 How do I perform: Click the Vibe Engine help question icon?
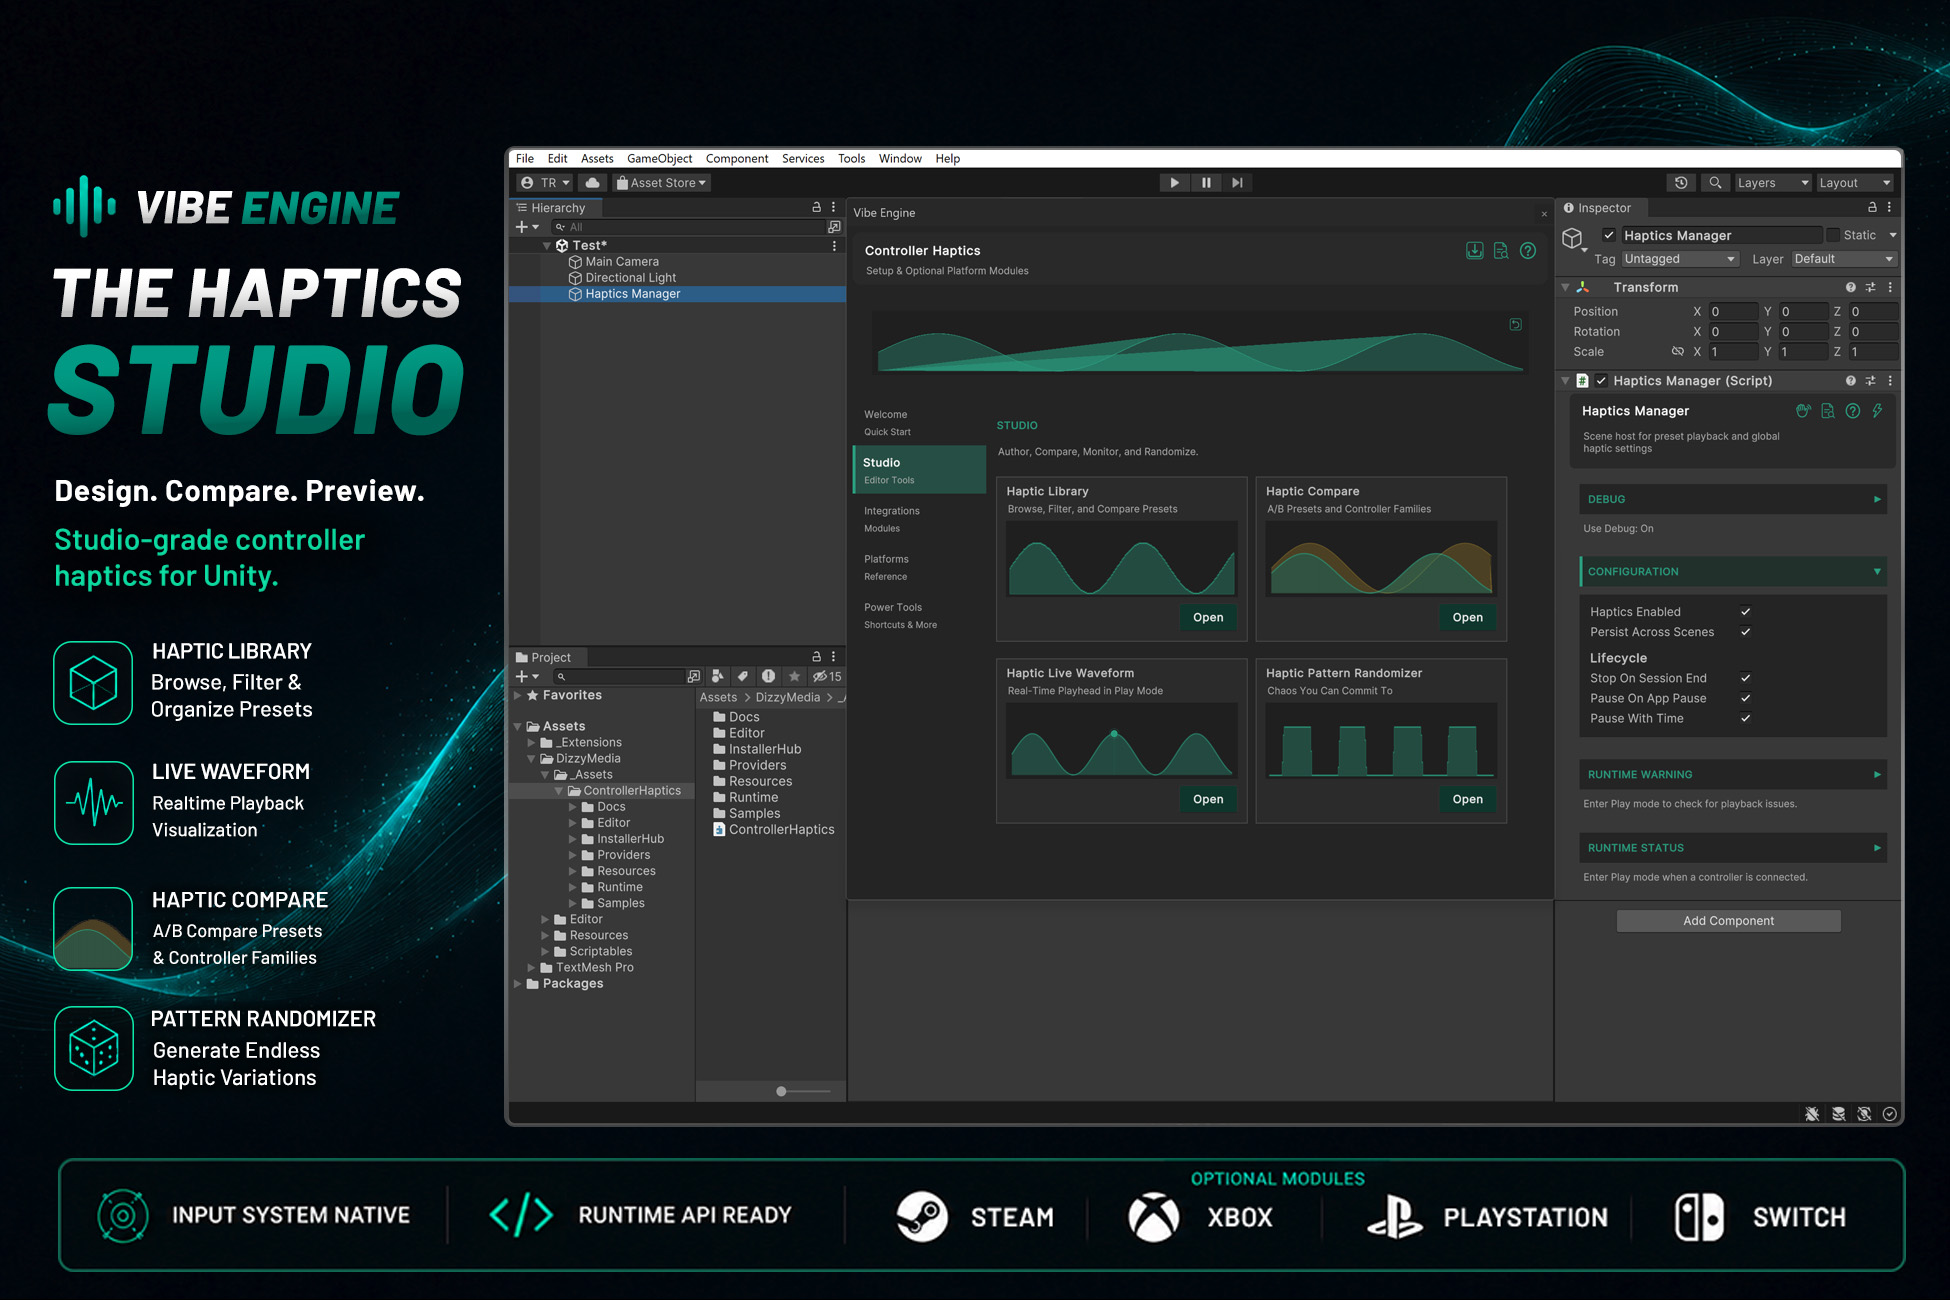point(1528,251)
